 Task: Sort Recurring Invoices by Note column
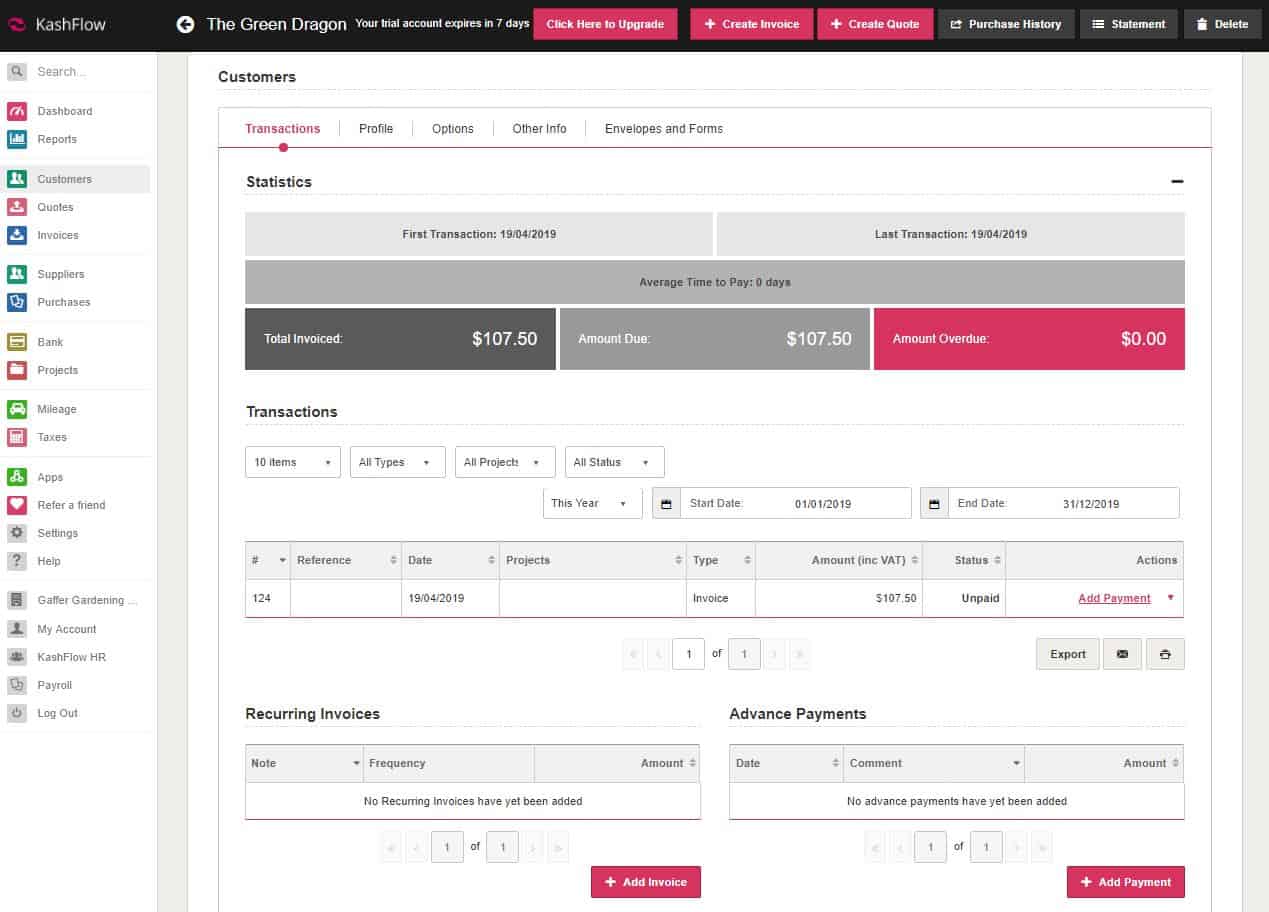point(304,763)
